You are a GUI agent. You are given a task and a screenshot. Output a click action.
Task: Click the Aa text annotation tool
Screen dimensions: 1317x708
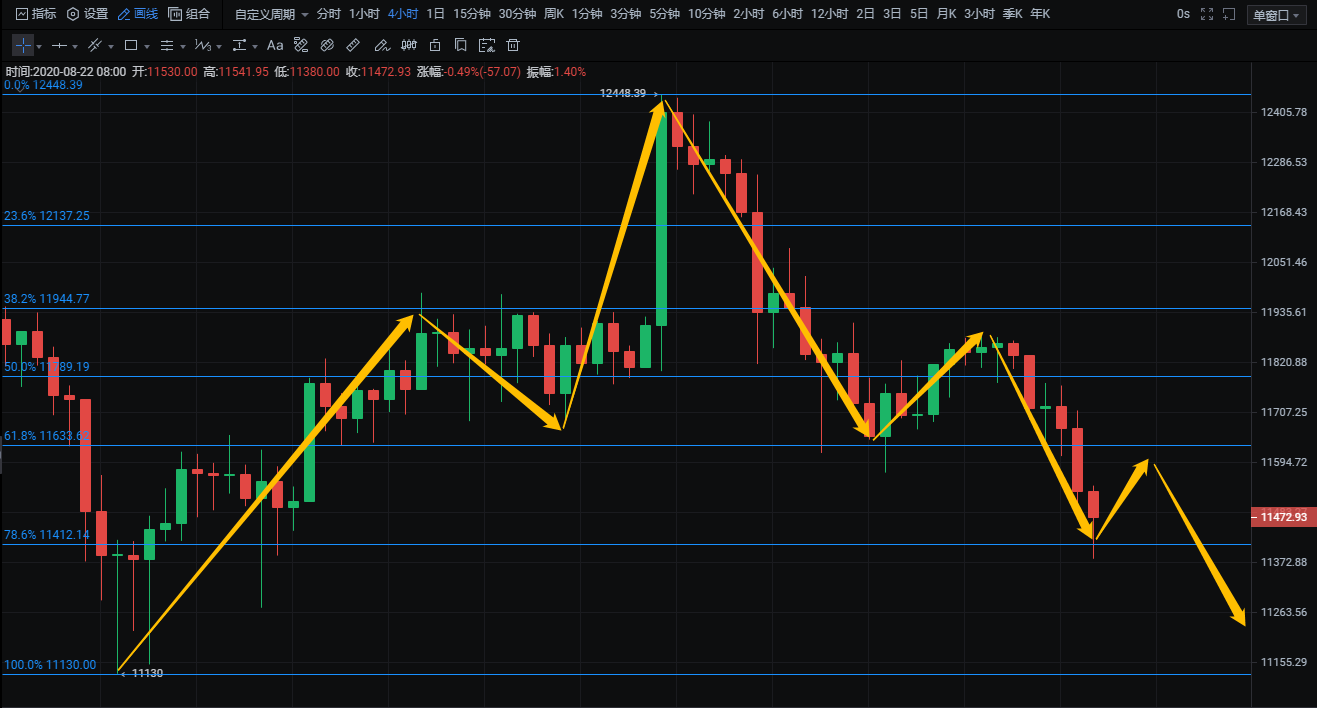(x=275, y=45)
